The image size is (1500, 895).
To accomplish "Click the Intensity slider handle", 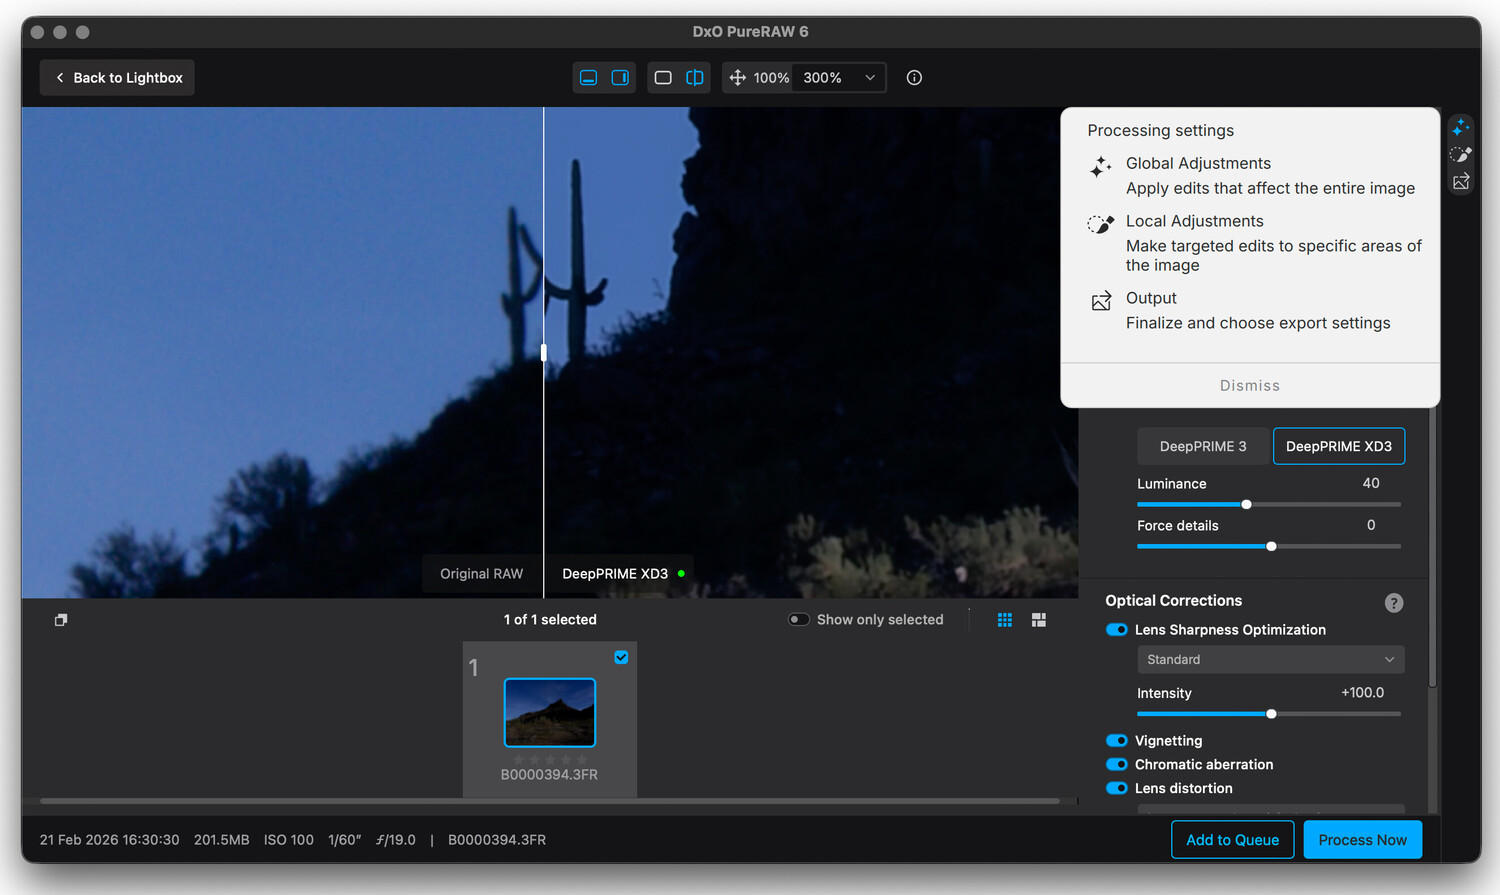I will (x=1271, y=714).
